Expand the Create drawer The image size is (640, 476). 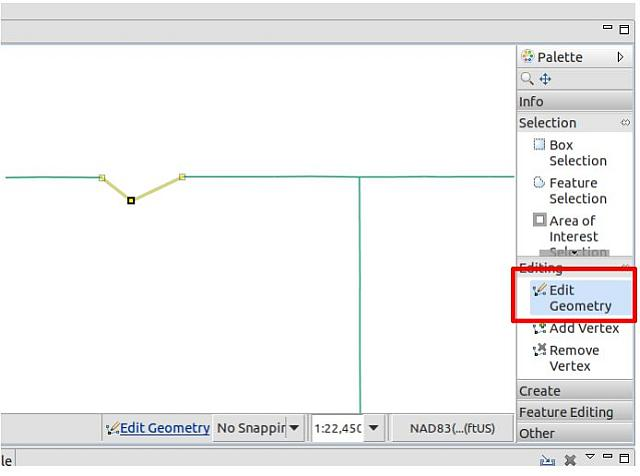coord(575,391)
